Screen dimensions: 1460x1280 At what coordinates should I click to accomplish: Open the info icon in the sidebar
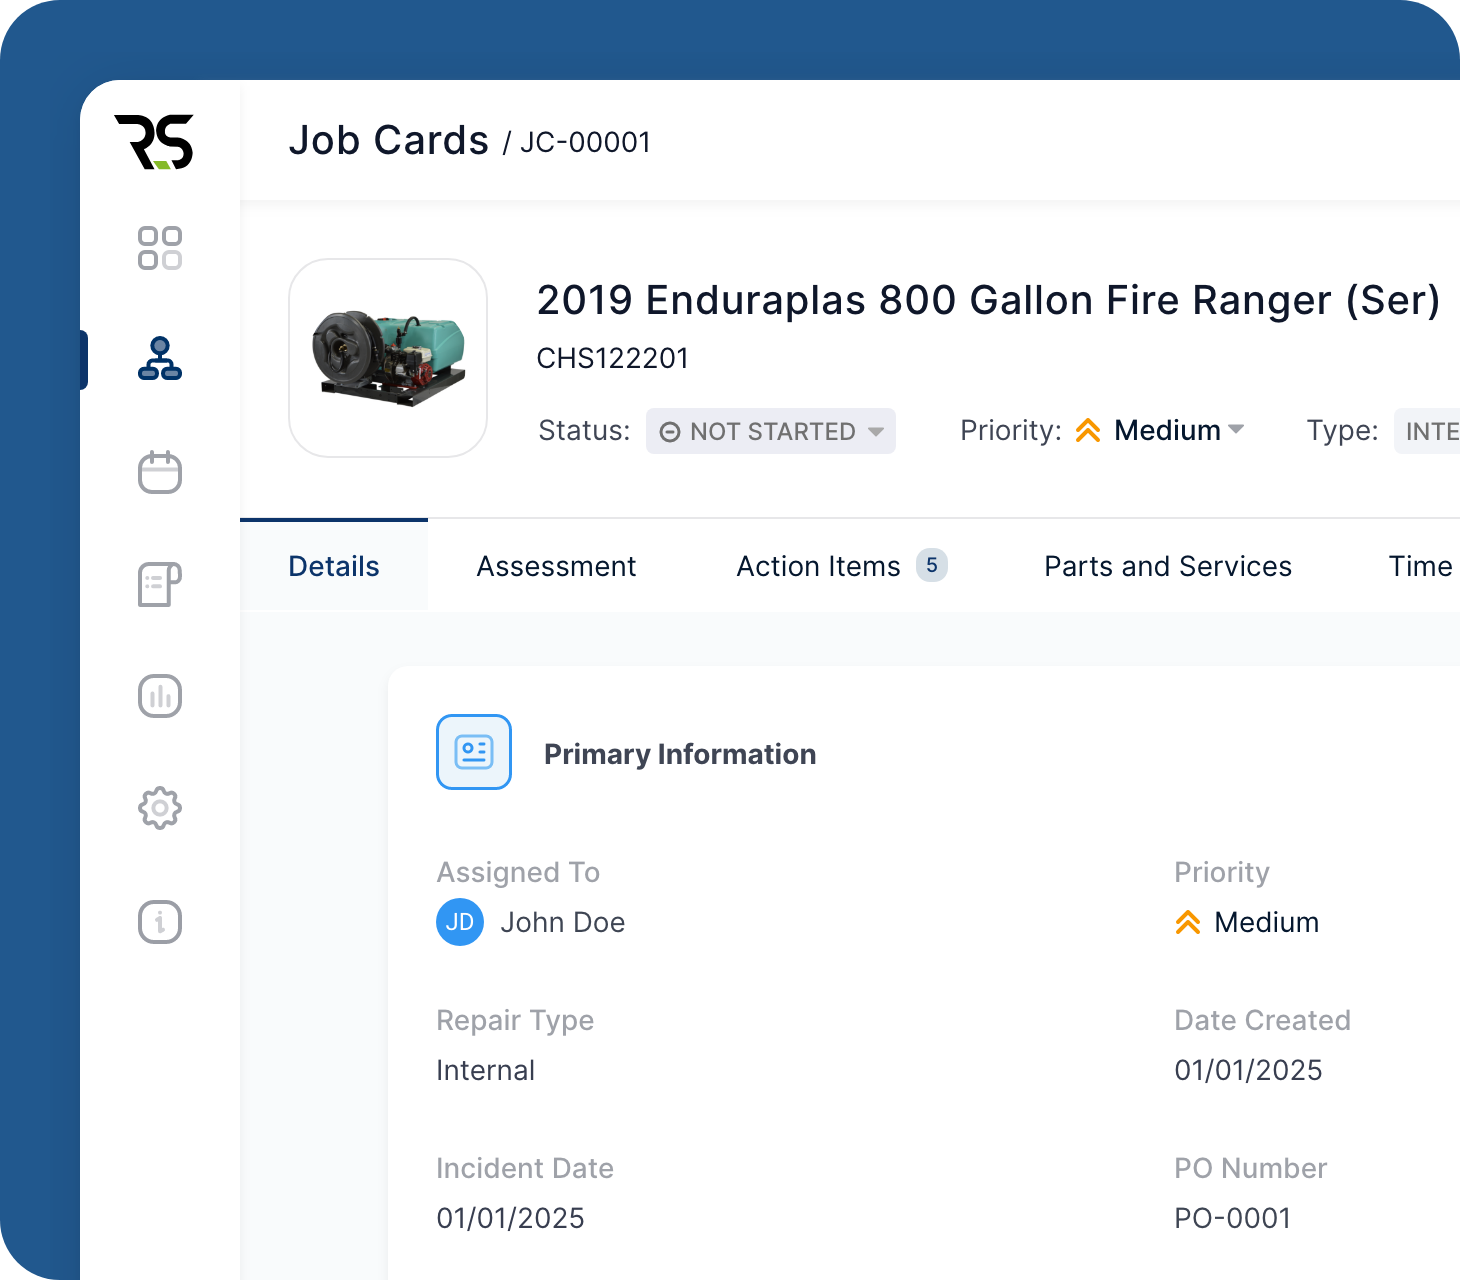[x=160, y=921]
